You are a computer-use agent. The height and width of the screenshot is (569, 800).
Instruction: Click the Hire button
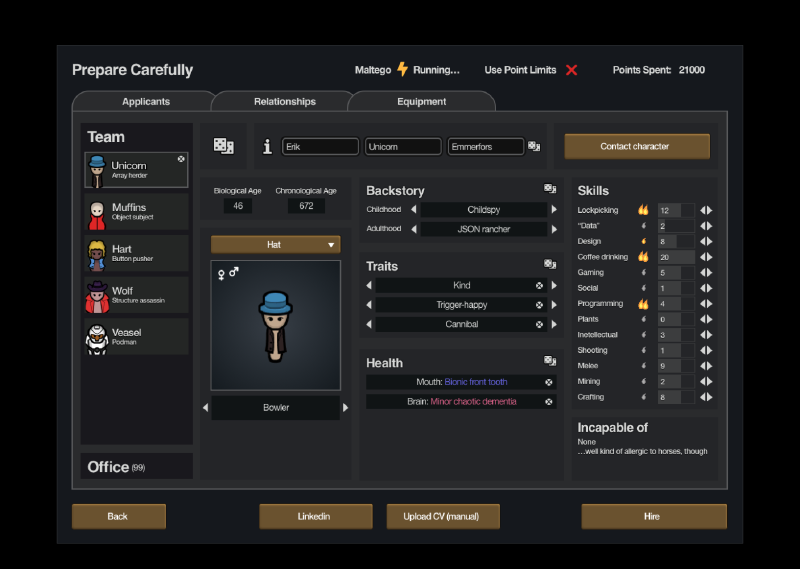[654, 516]
